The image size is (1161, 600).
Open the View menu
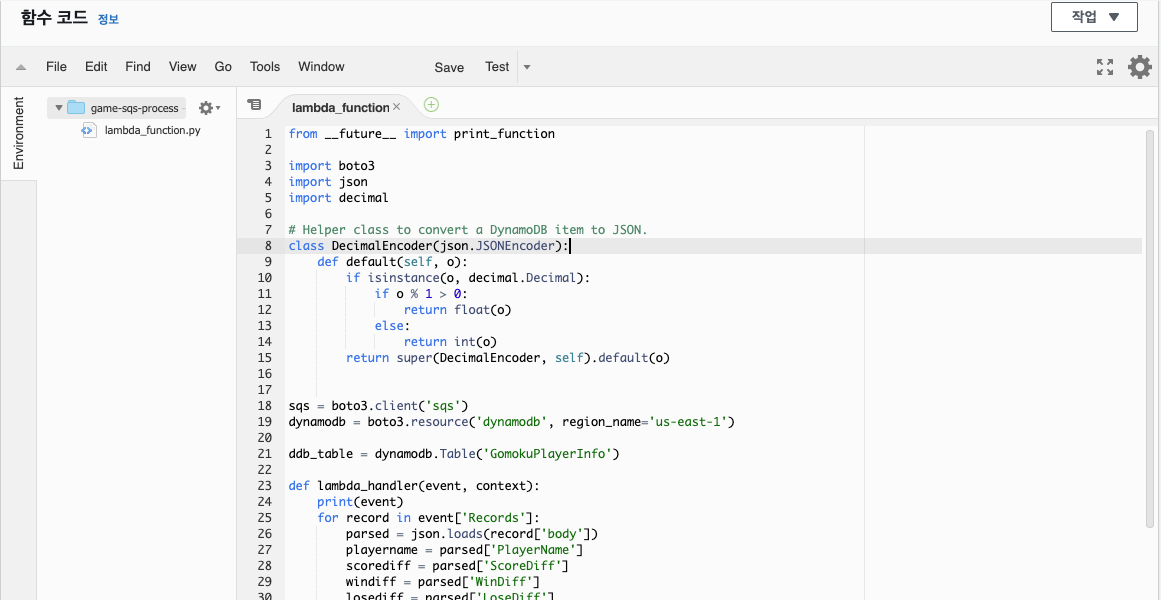coord(182,67)
